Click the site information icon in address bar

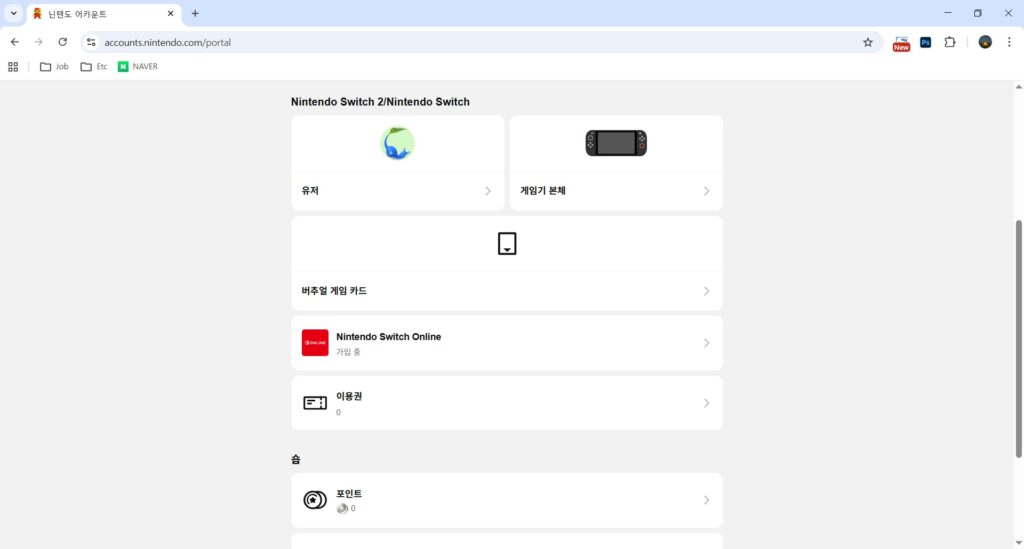[91, 42]
